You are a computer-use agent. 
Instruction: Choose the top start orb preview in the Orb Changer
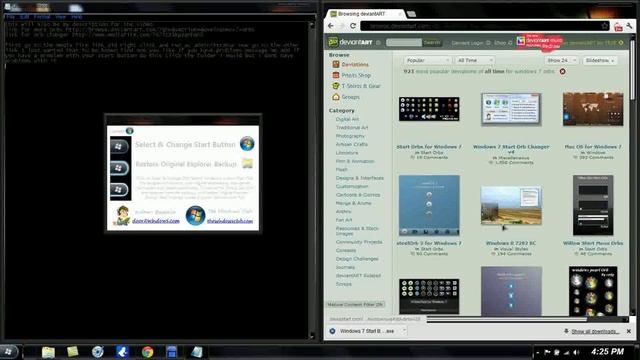tap(119, 147)
